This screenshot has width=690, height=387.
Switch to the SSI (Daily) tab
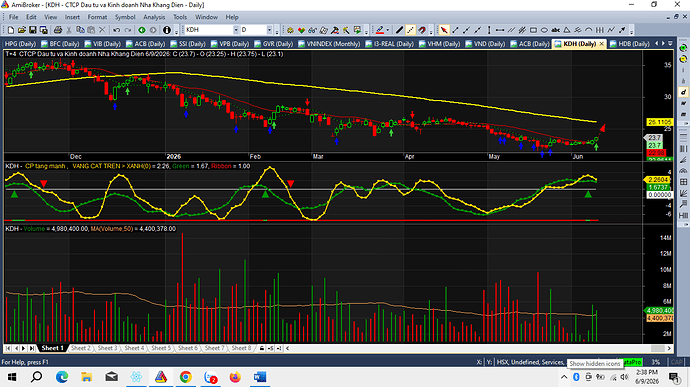click(x=188, y=44)
